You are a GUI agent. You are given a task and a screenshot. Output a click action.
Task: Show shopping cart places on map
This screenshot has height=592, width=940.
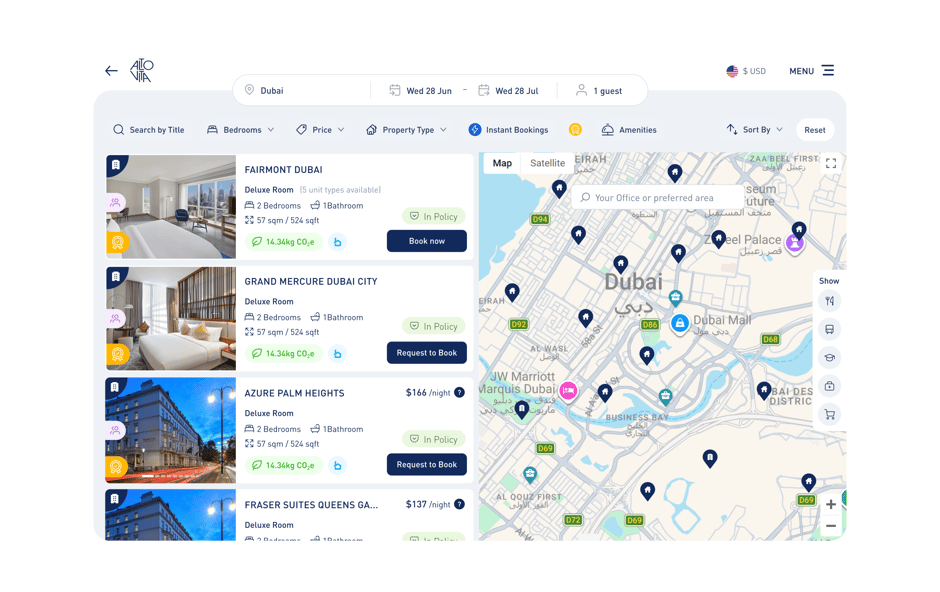[829, 414]
